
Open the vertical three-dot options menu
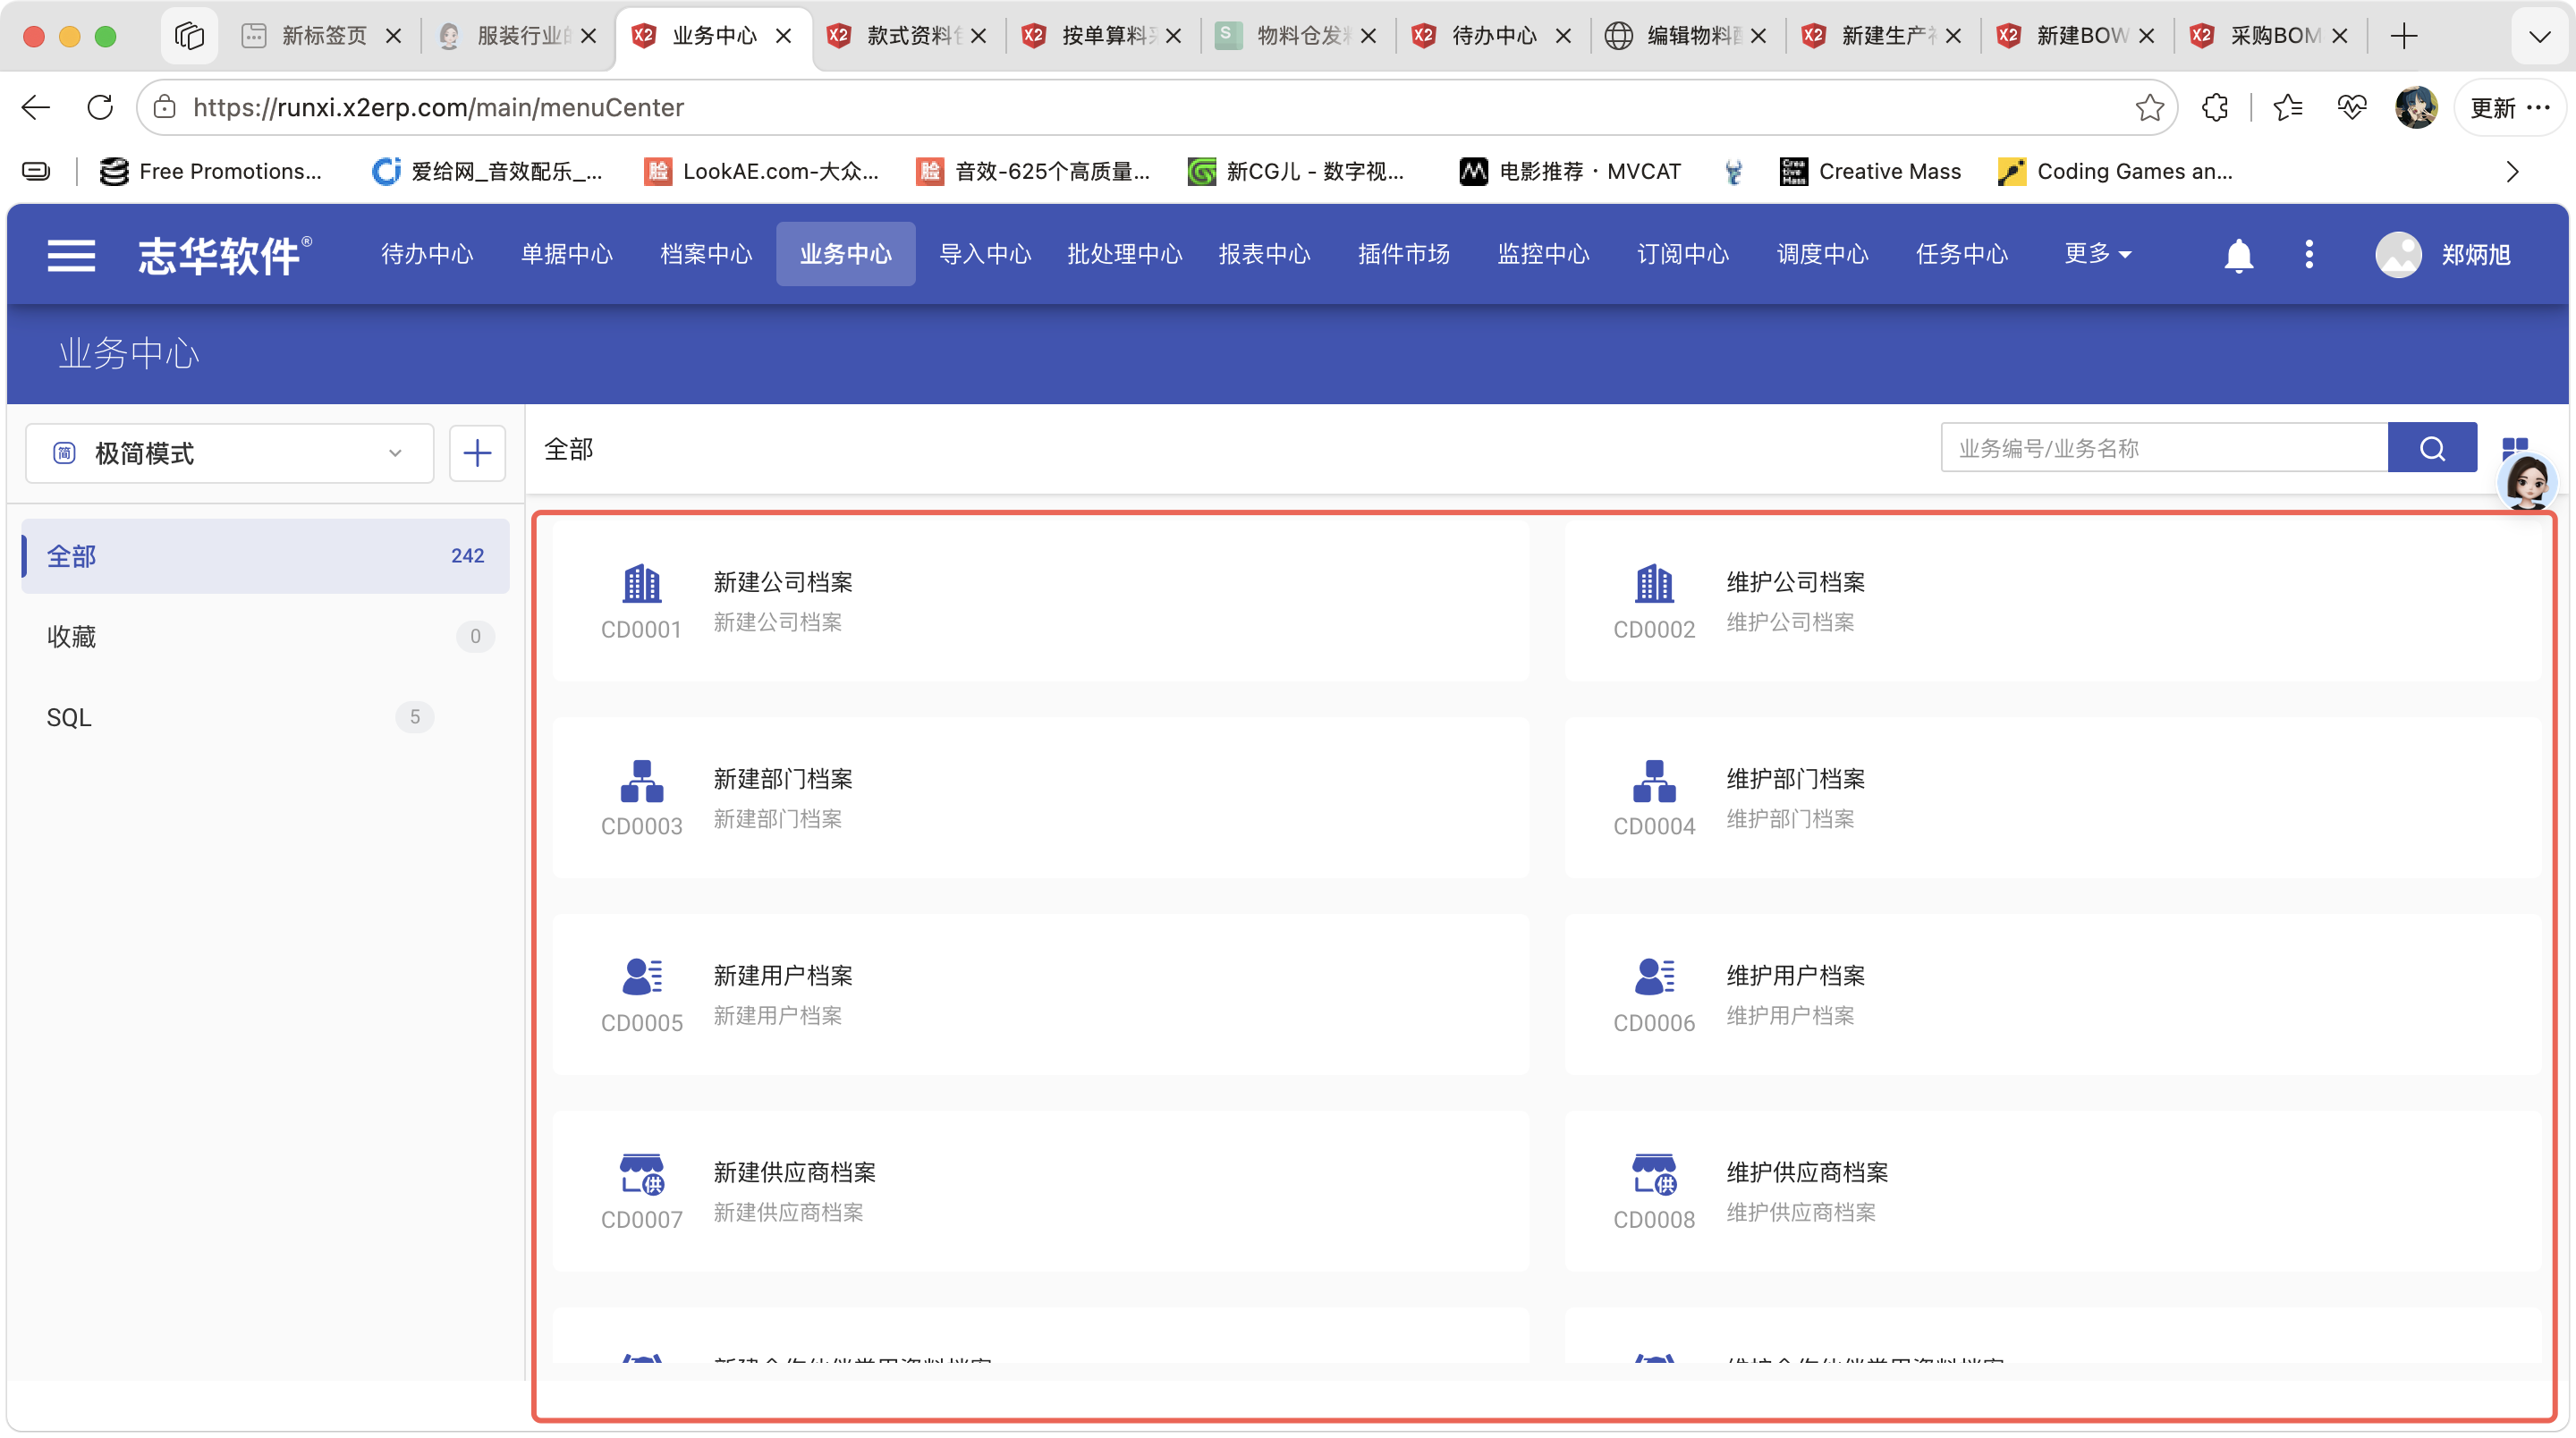2308,255
